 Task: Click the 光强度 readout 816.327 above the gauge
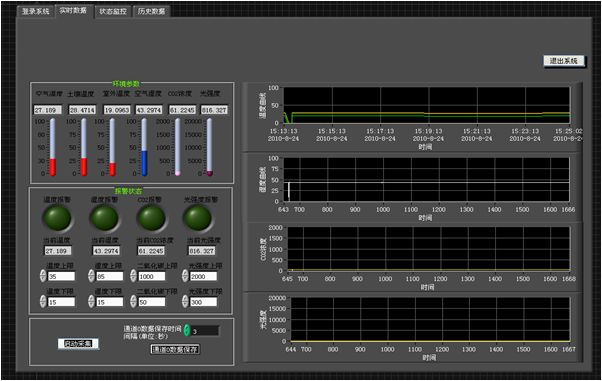214,110
